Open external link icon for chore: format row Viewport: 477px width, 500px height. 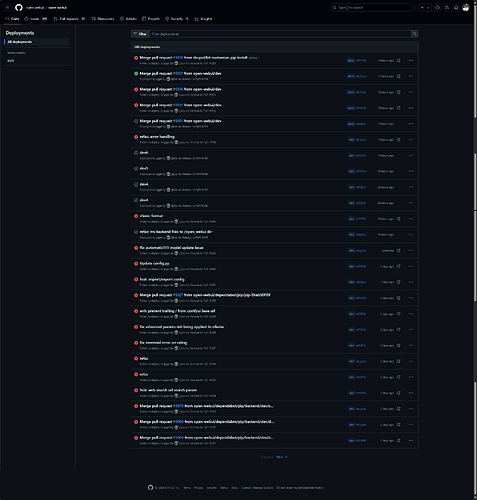tap(399, 219)
